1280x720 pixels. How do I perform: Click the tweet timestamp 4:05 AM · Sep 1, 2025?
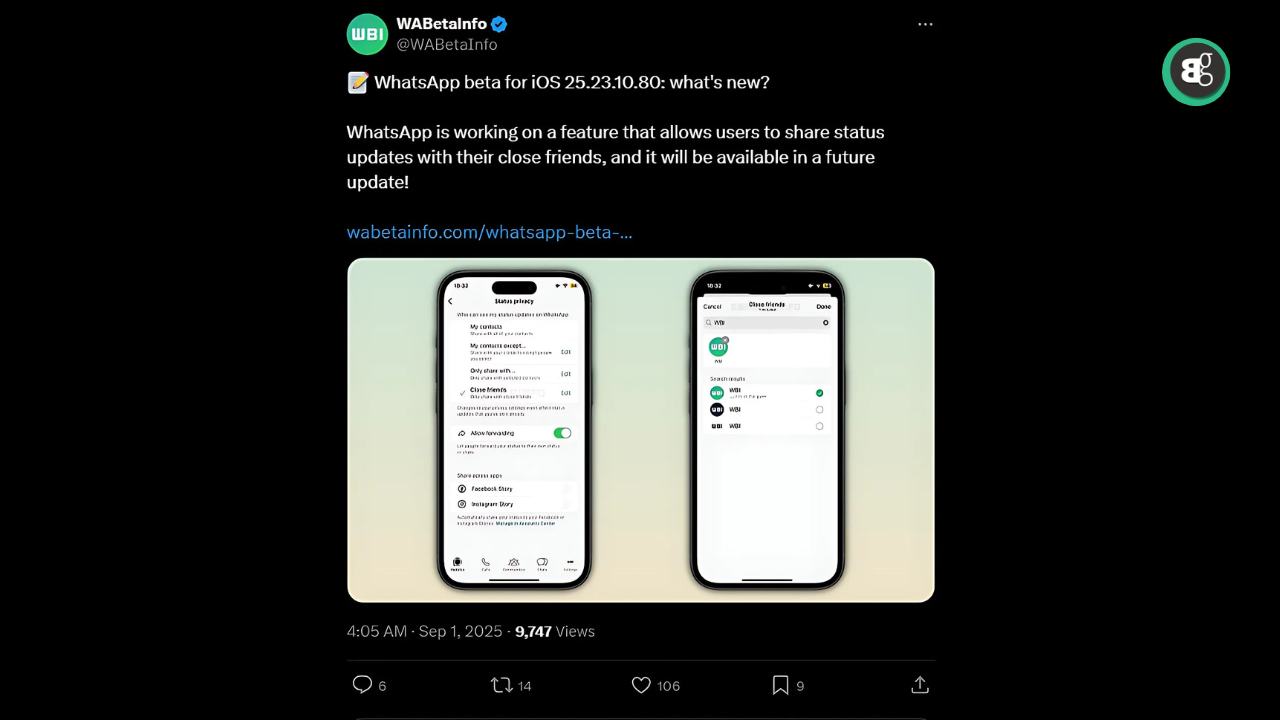click(x=424, y=632)
